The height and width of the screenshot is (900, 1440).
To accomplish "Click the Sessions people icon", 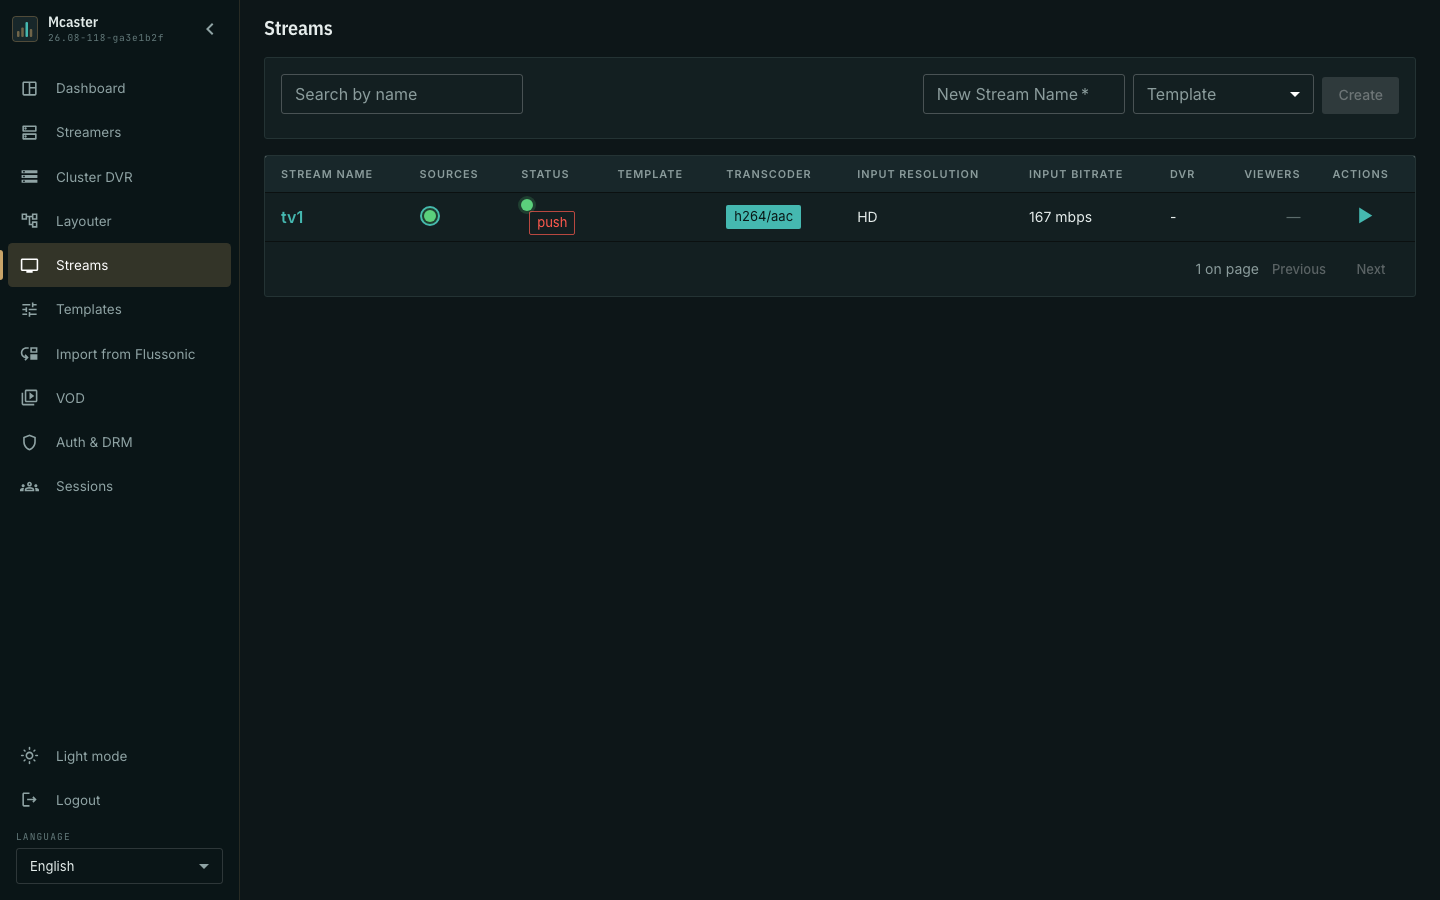I will 30,486.
